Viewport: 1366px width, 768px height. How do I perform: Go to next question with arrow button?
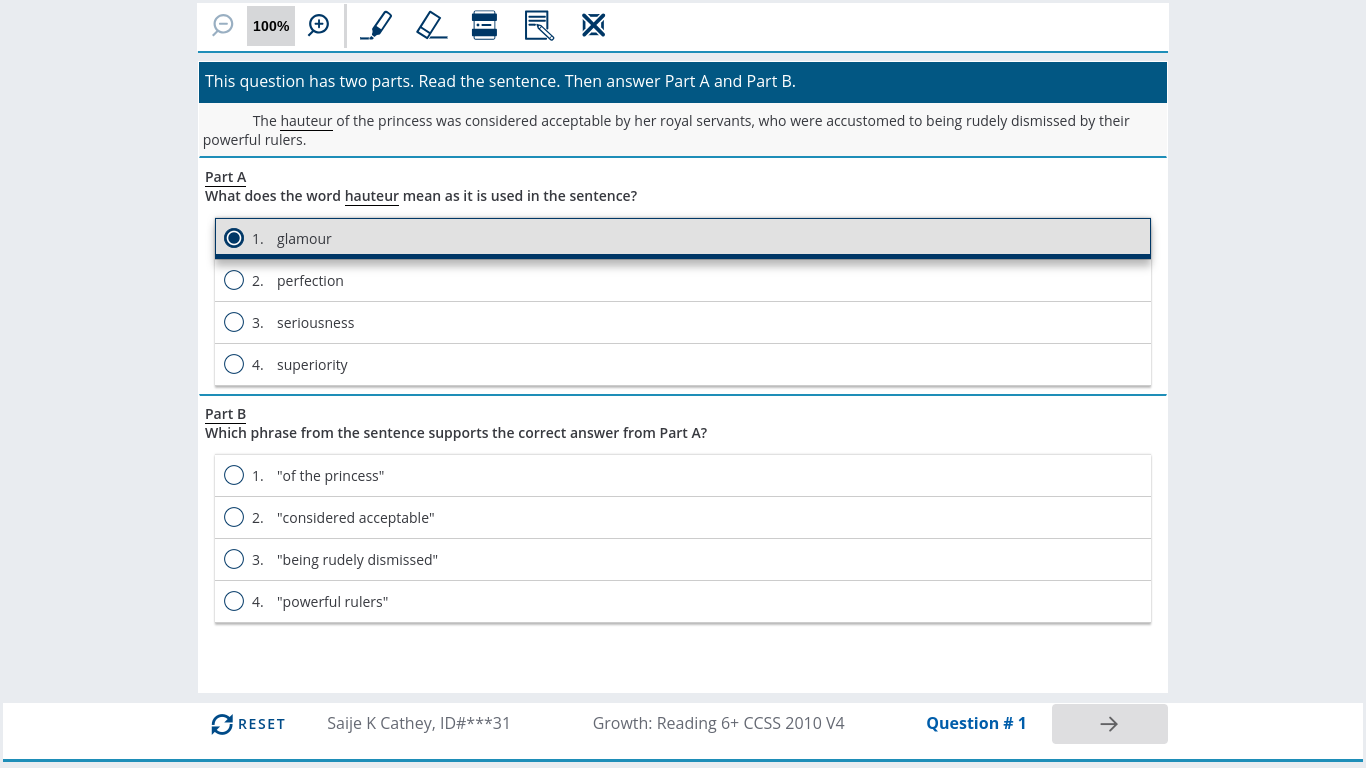click(1109, 724)
